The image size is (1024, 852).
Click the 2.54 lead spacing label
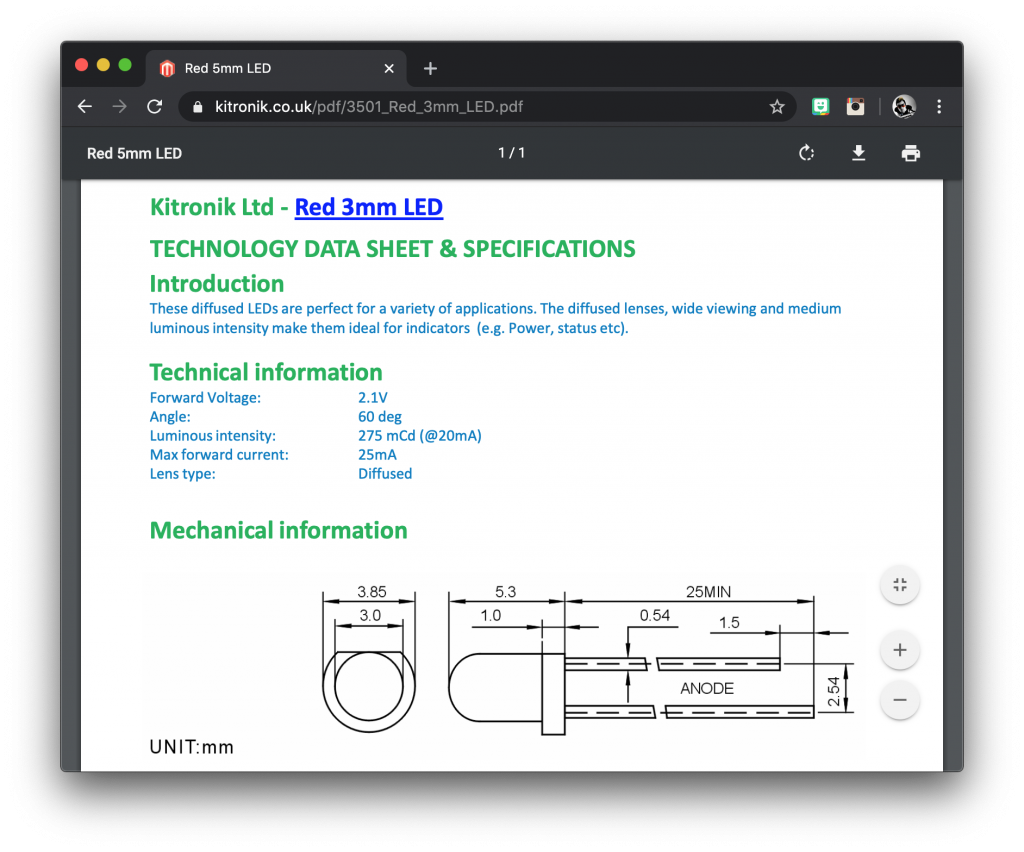click(833, 692)
